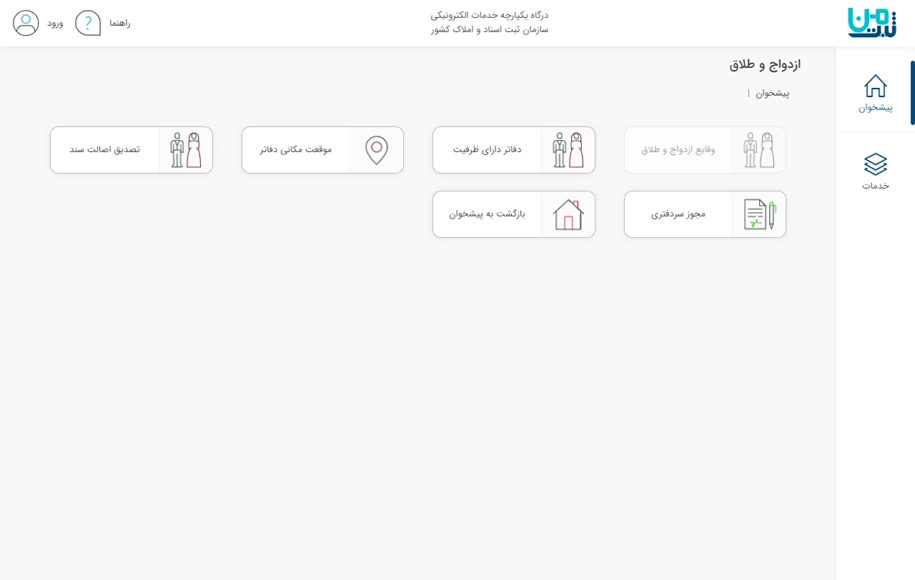Click the document and pen icon on مجوز سردفتری
The image size is (915, 580).
point(757,213)
